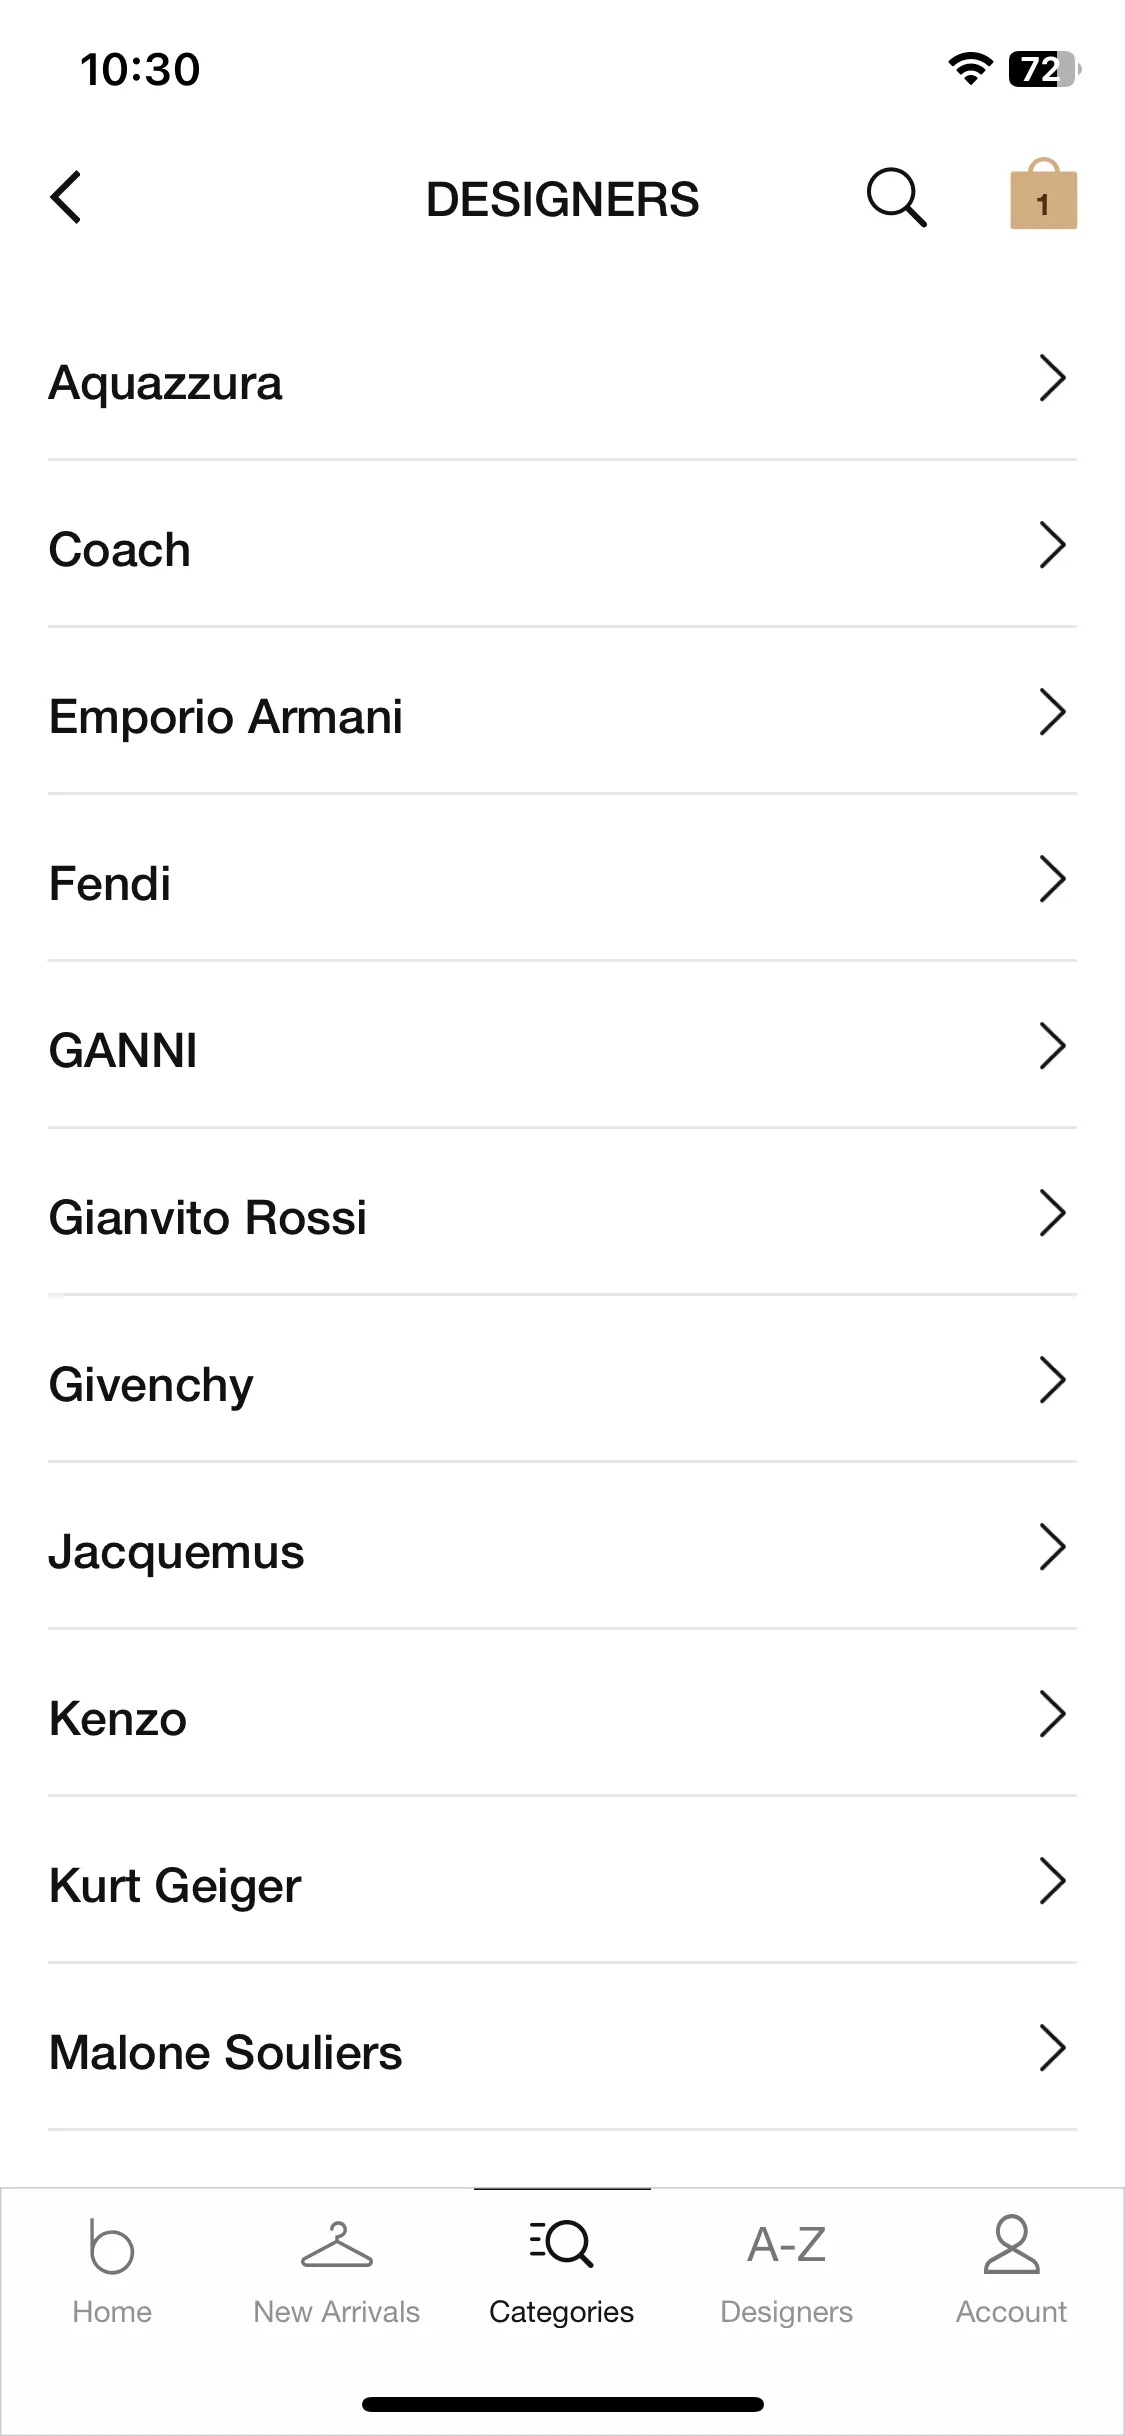
Task: Switch to the New Arrivals tab label
Action: [x=337, y=2312]
